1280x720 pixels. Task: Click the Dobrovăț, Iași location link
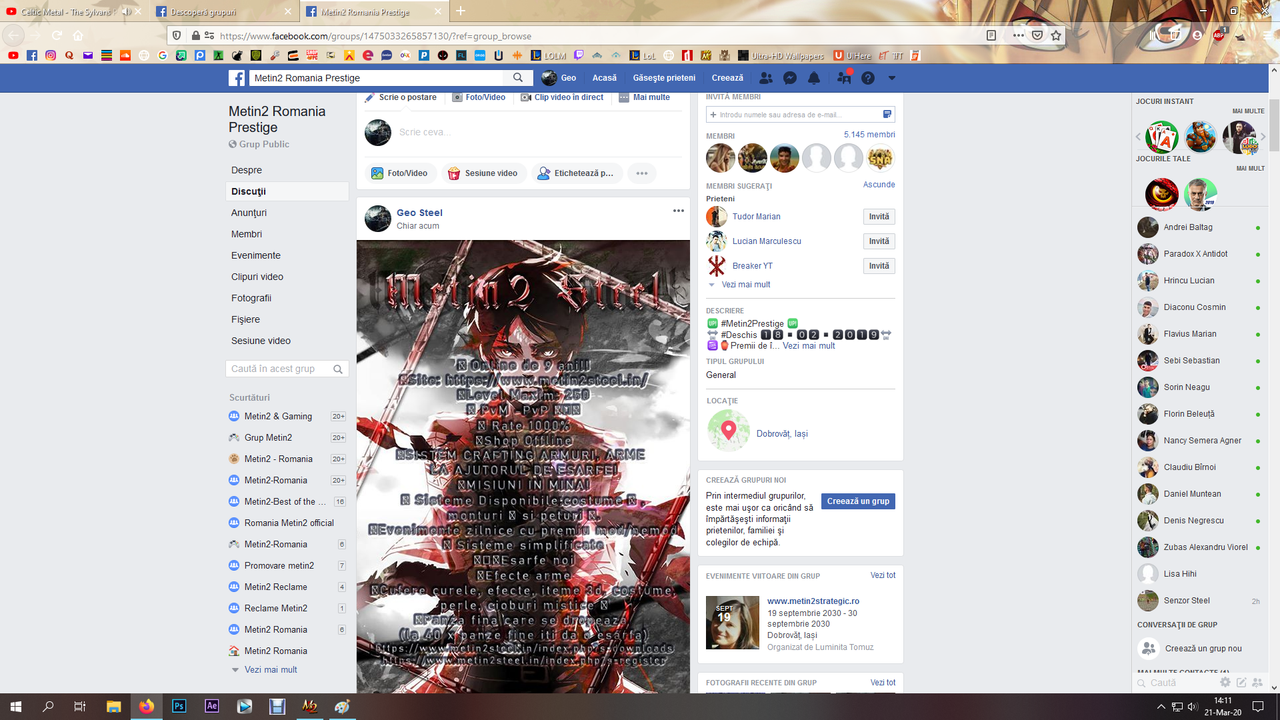782,433
